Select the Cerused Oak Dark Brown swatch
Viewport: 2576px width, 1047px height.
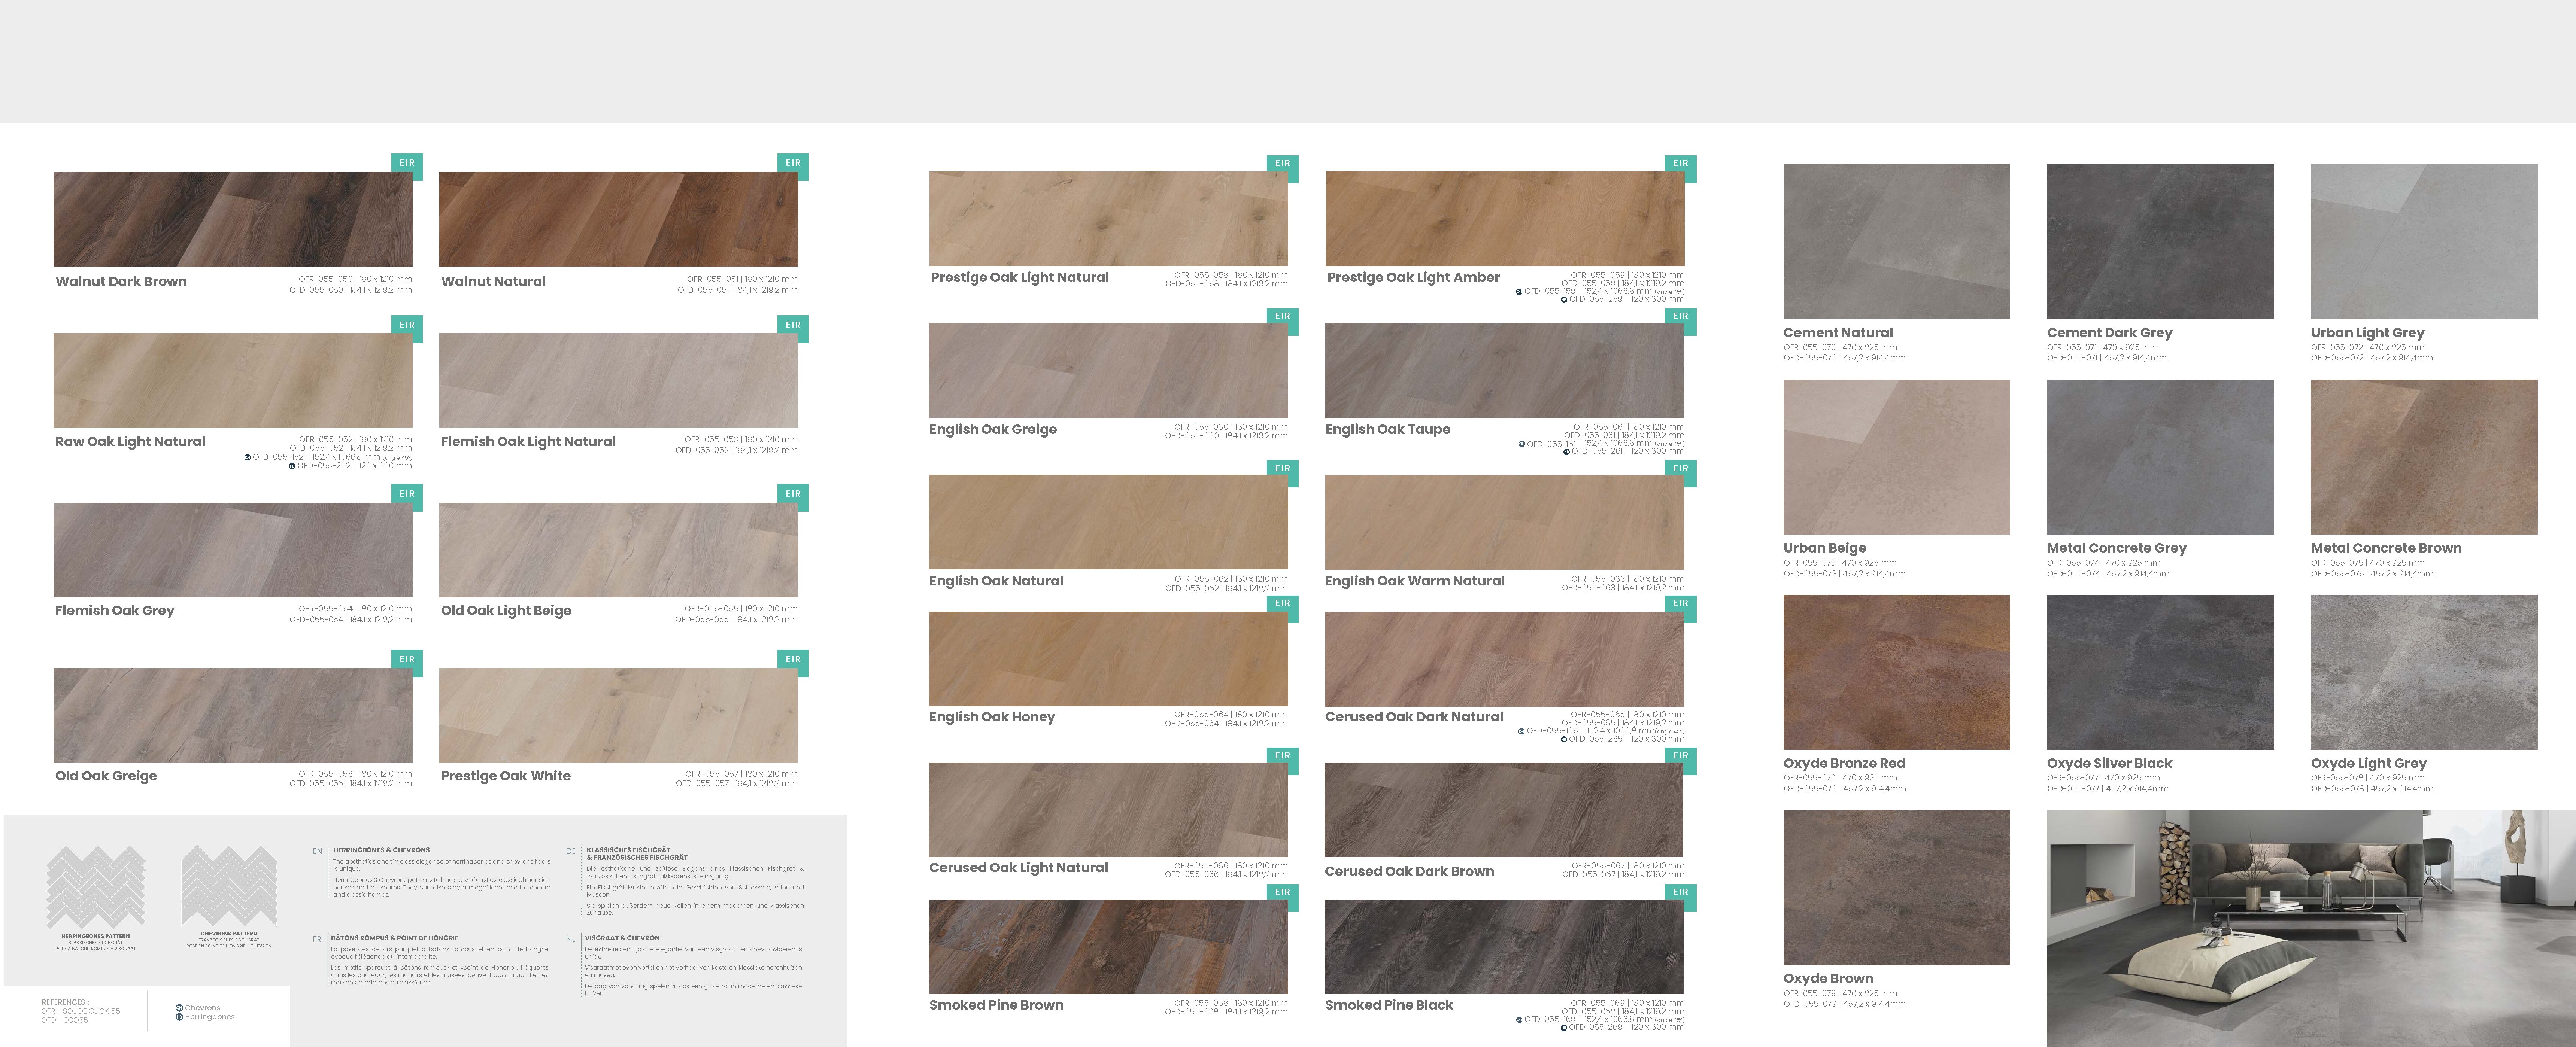coord(1504,810)
